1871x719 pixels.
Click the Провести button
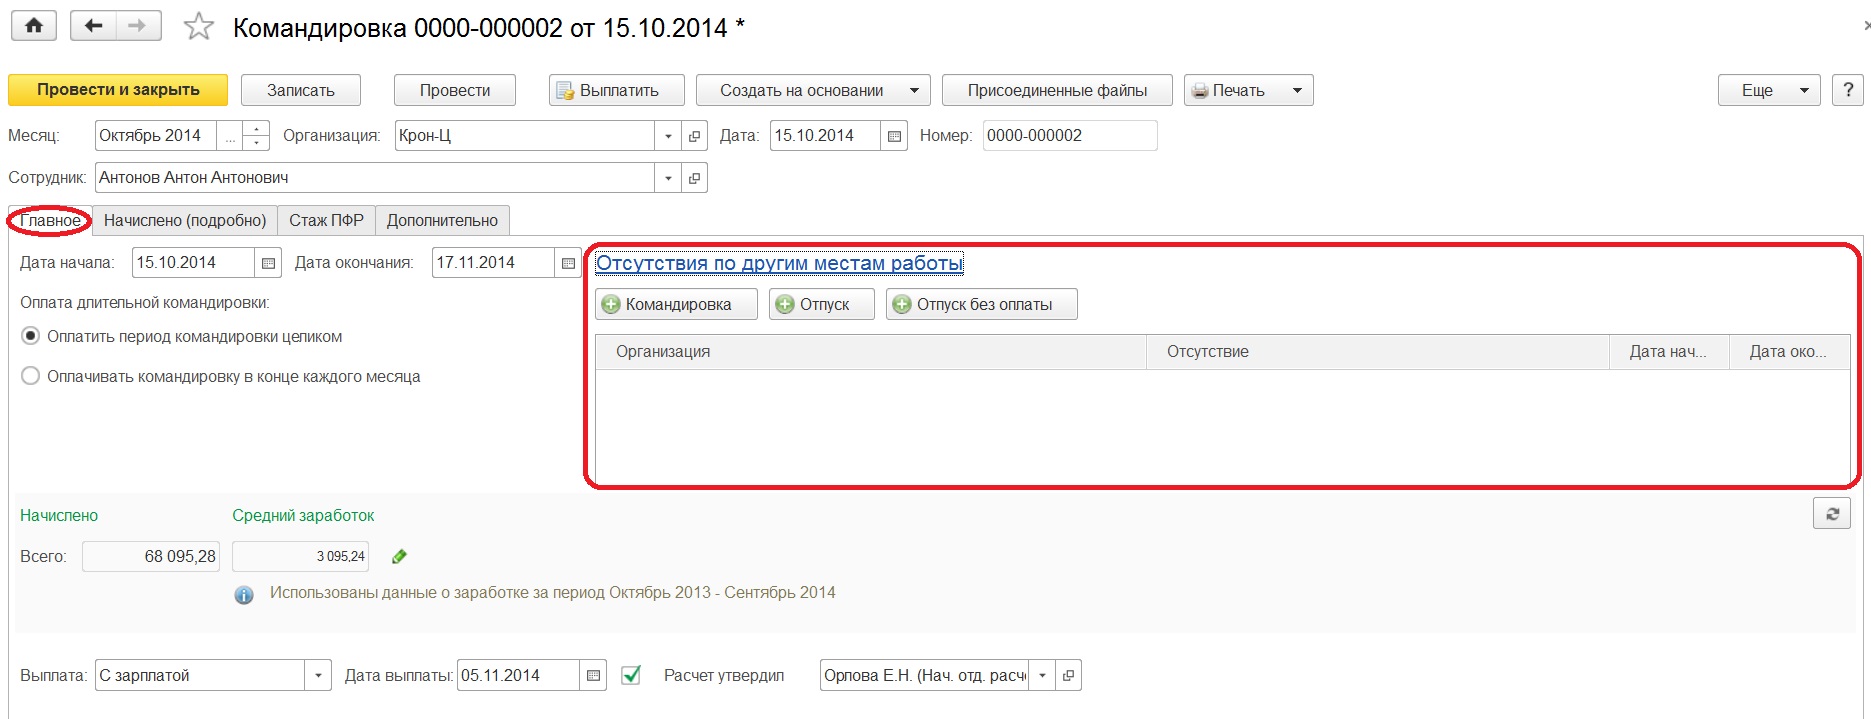pyautogui.click(x=455, y=90)
